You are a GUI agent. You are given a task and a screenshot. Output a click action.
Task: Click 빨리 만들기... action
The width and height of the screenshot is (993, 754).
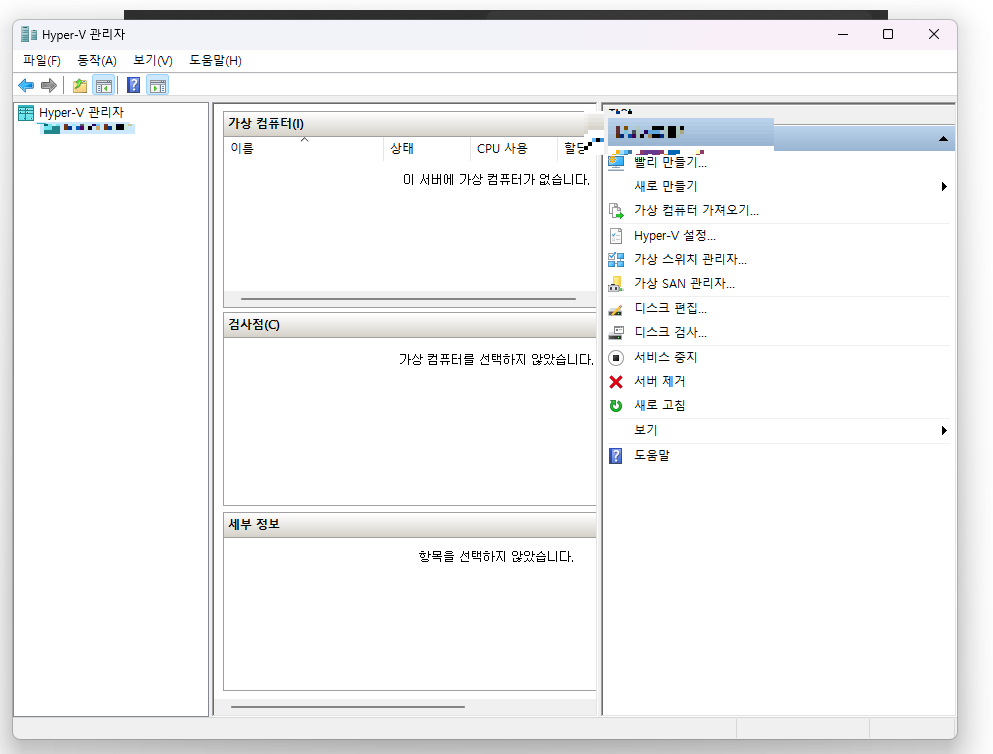pyautogui.click(x=671, y=163)
